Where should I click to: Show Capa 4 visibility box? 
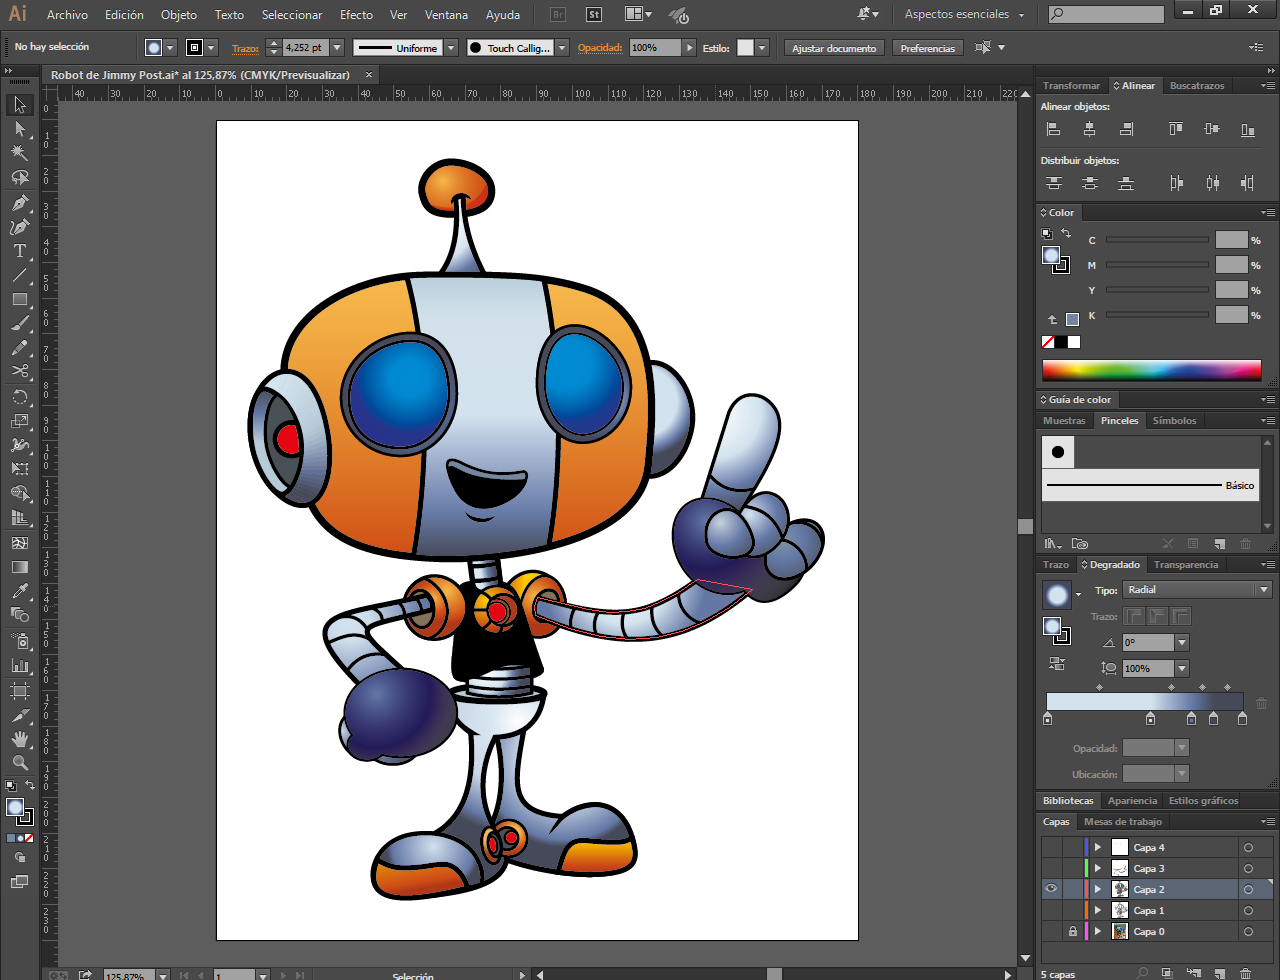pos(1051,847)
